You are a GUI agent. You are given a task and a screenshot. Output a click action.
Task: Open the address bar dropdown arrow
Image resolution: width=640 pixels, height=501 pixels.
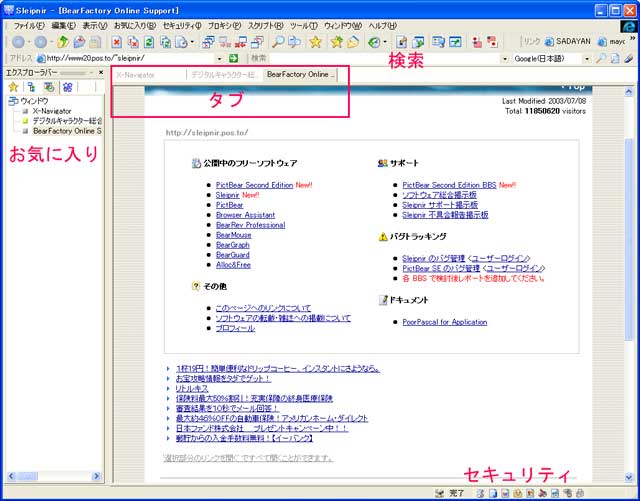[x=220, y=59]
